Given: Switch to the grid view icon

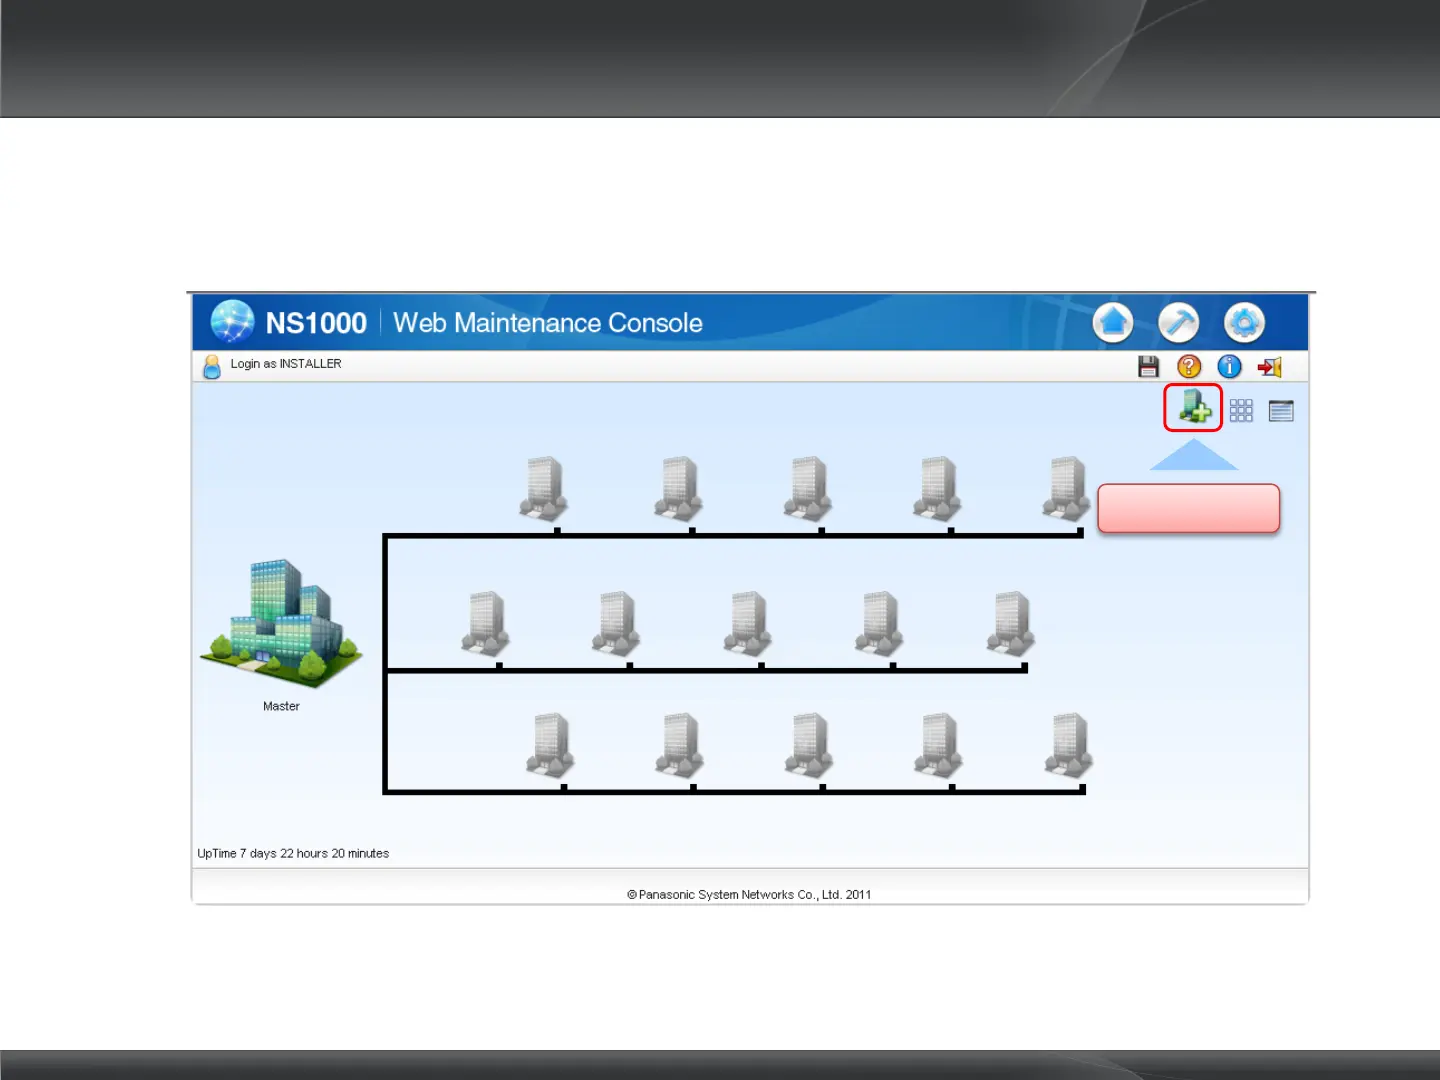Looking at the screenshot, I should [x=1241, y=410].
